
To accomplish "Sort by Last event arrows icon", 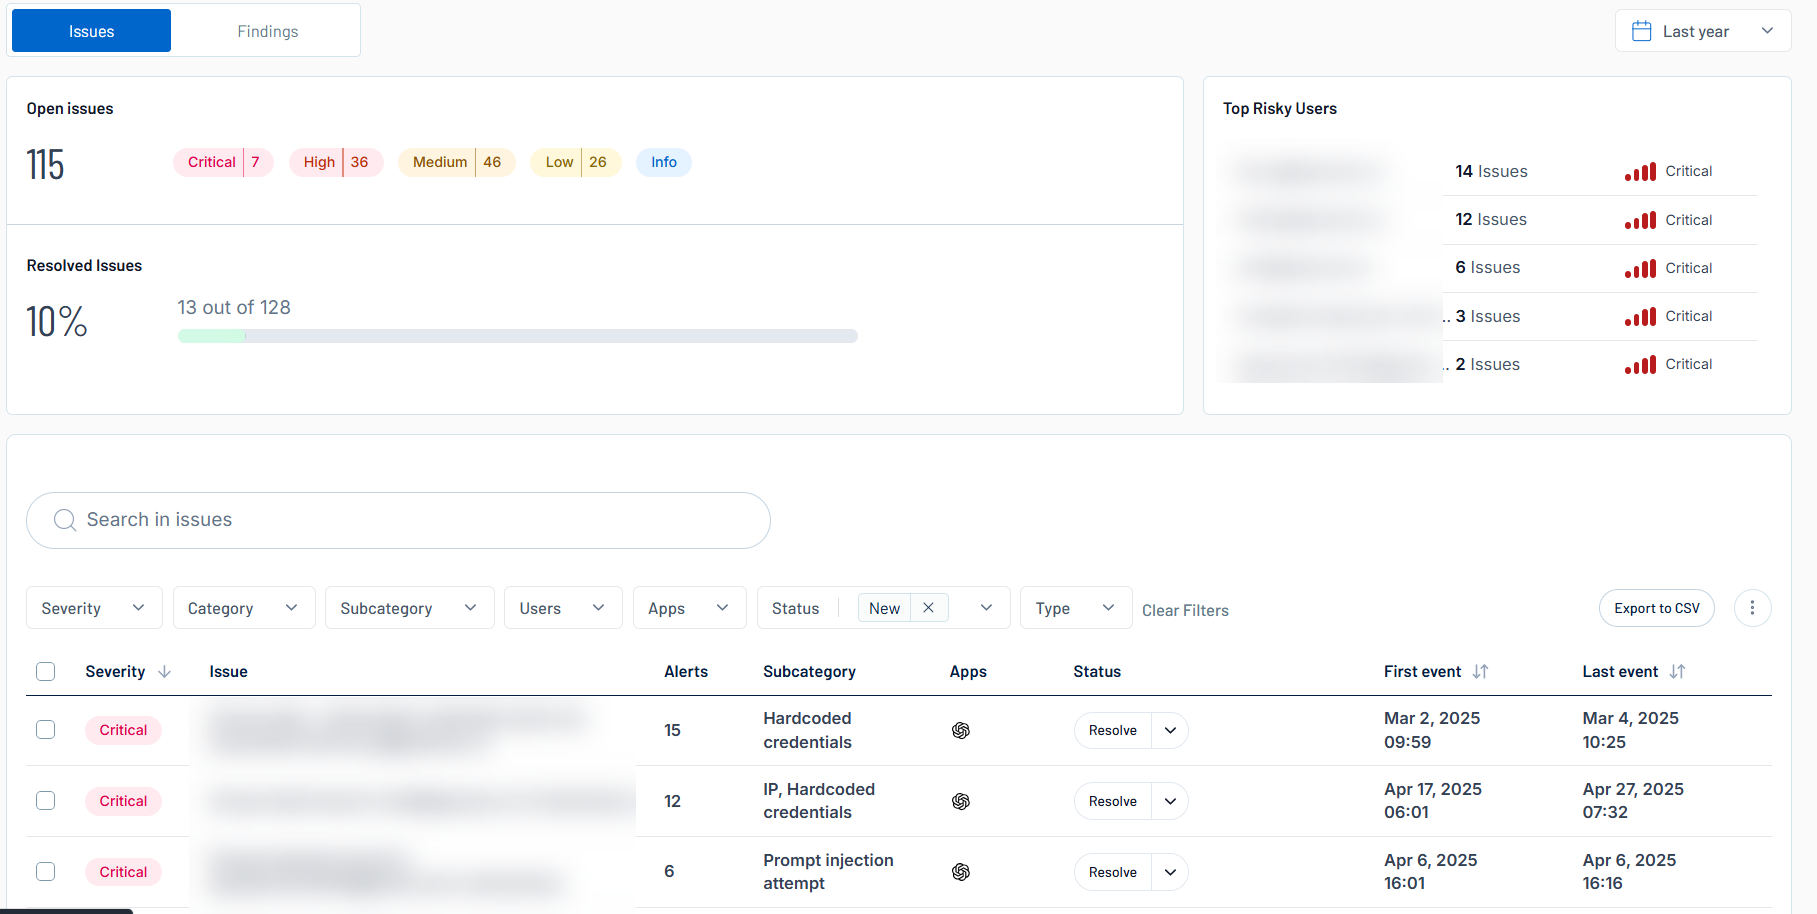I will (1677, 672).
